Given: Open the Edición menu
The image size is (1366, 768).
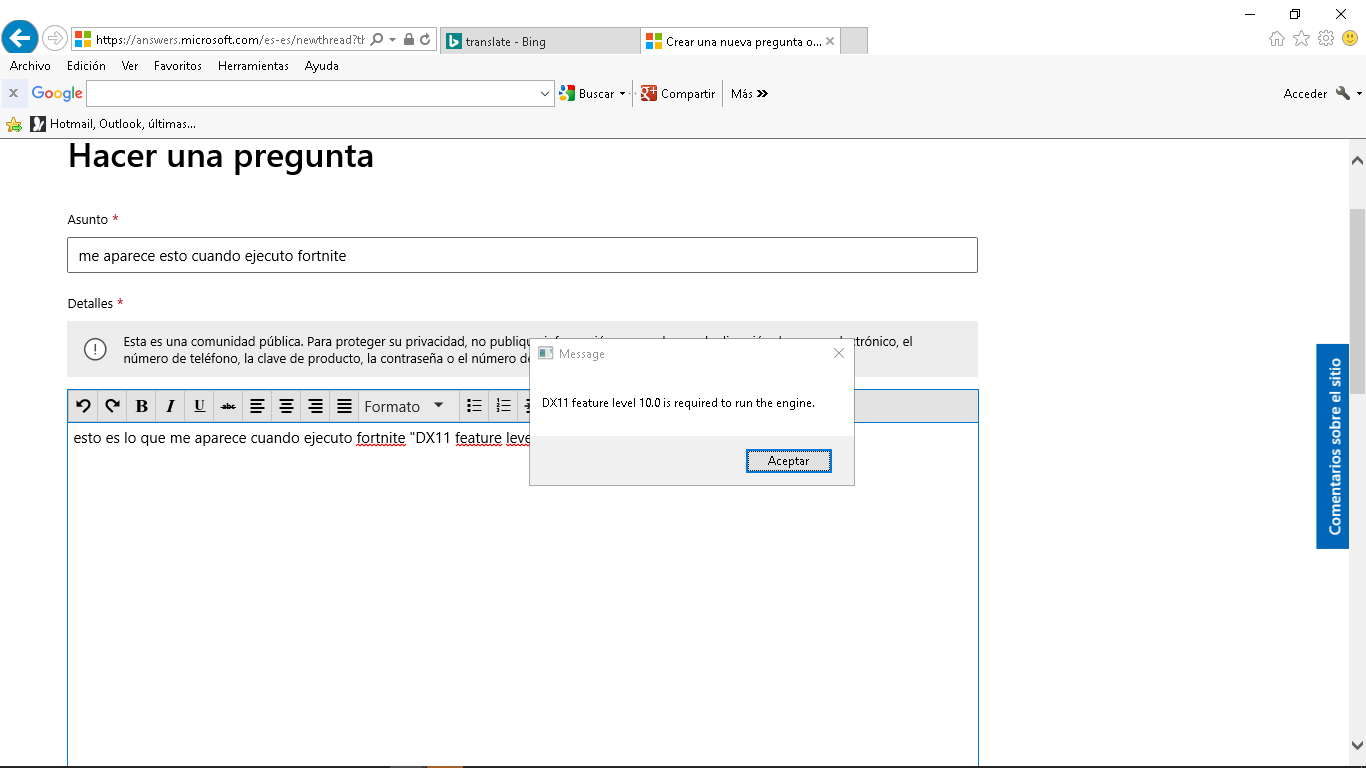Looking at the screenshot, I should pyautogui.click(x=86, y=66).
